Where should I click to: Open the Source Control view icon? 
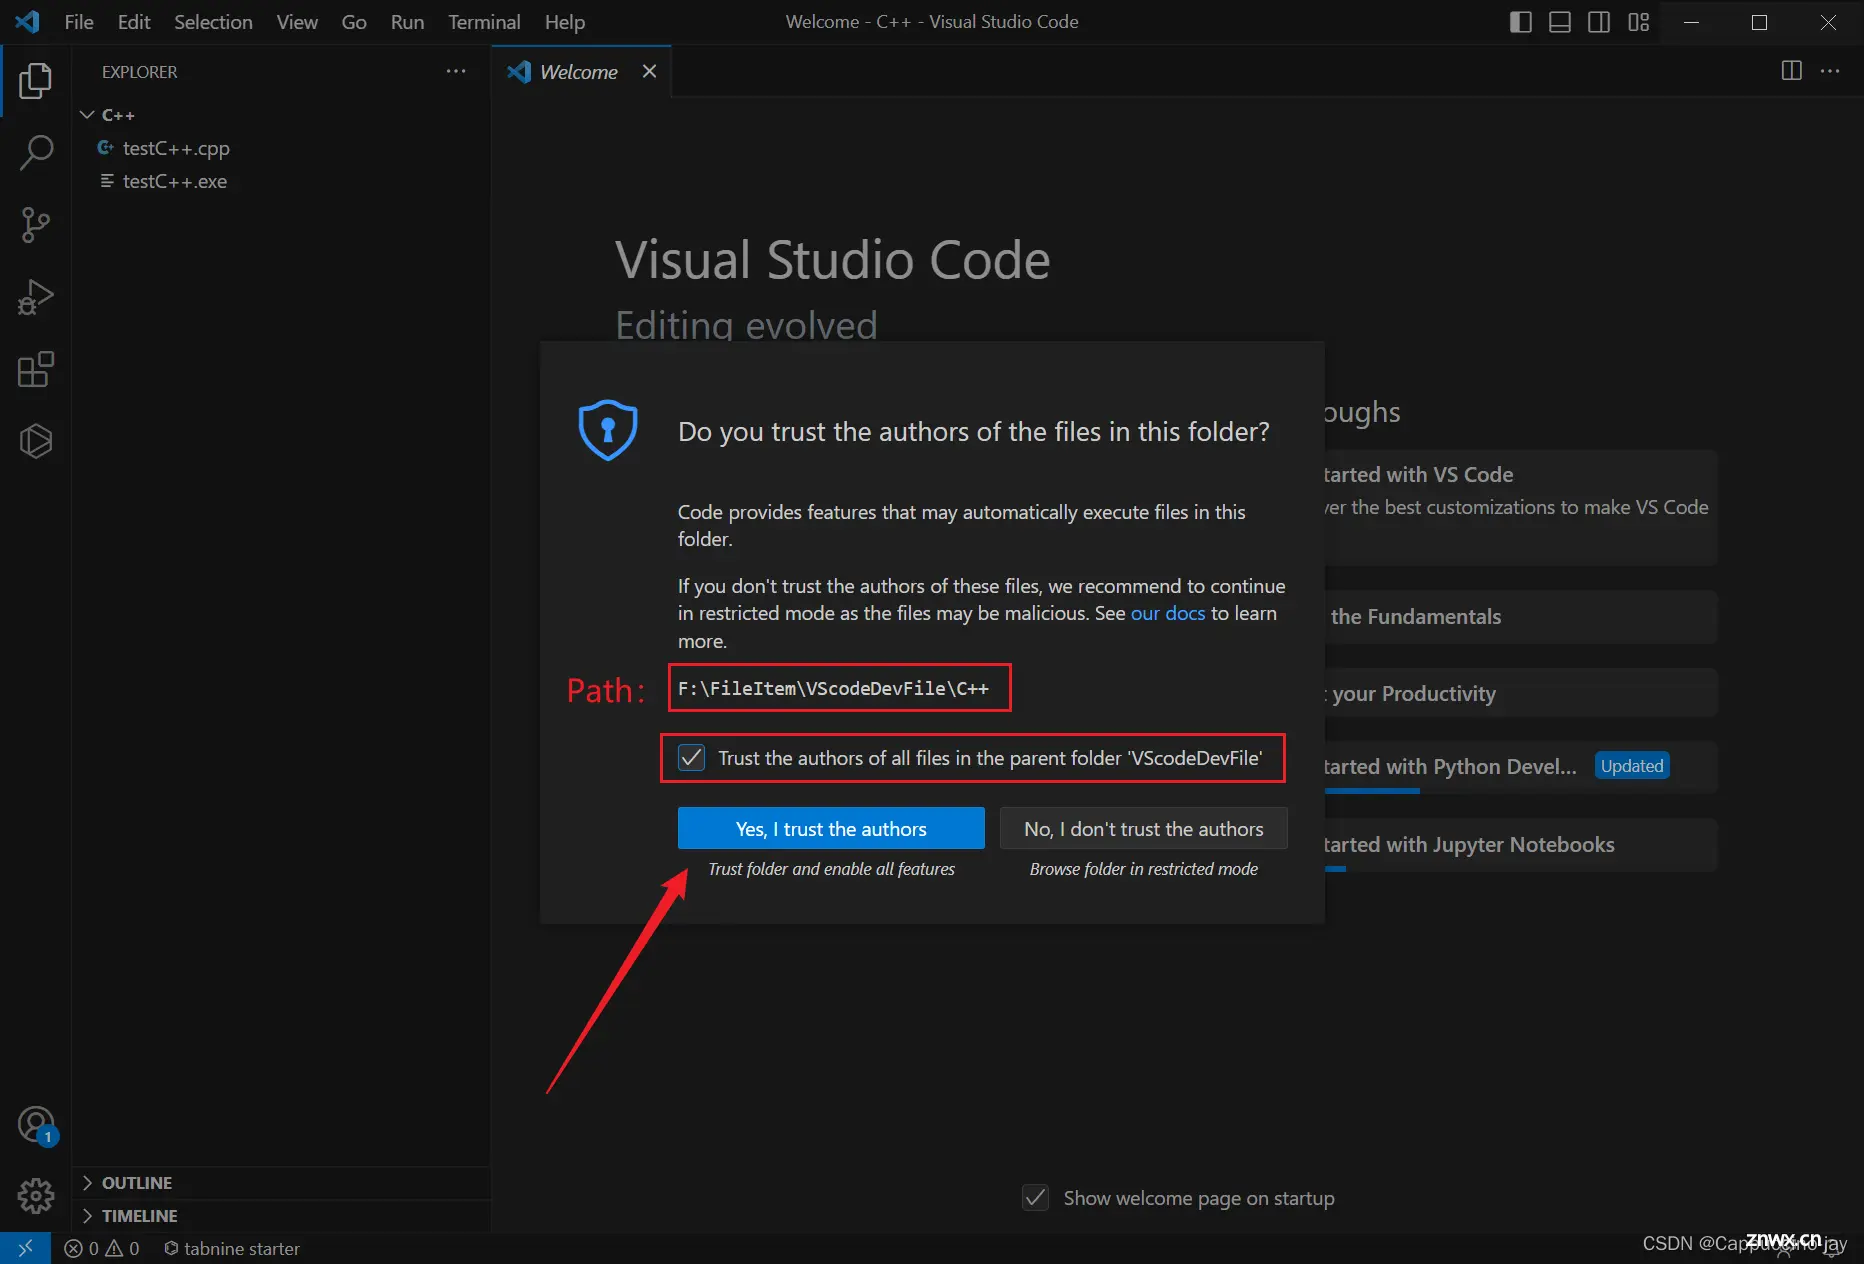(35, 225)
